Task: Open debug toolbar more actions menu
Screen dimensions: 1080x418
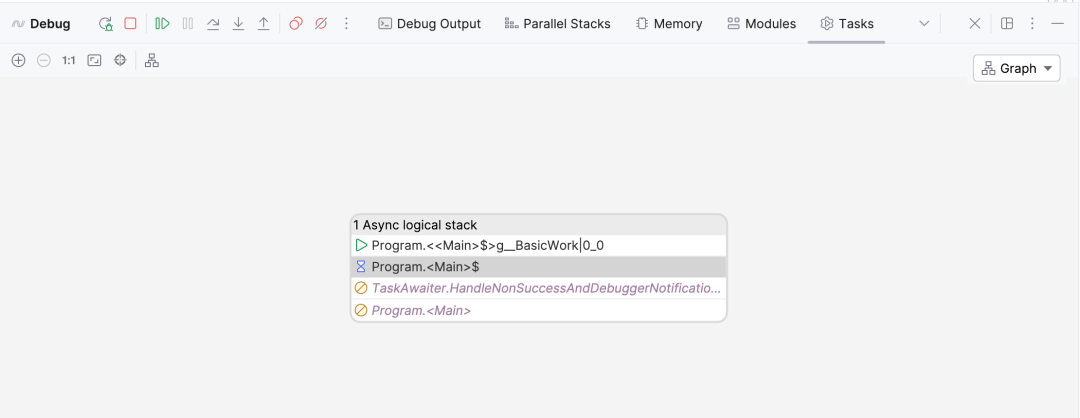Action: pyautogui.click(x=346, y=24)
